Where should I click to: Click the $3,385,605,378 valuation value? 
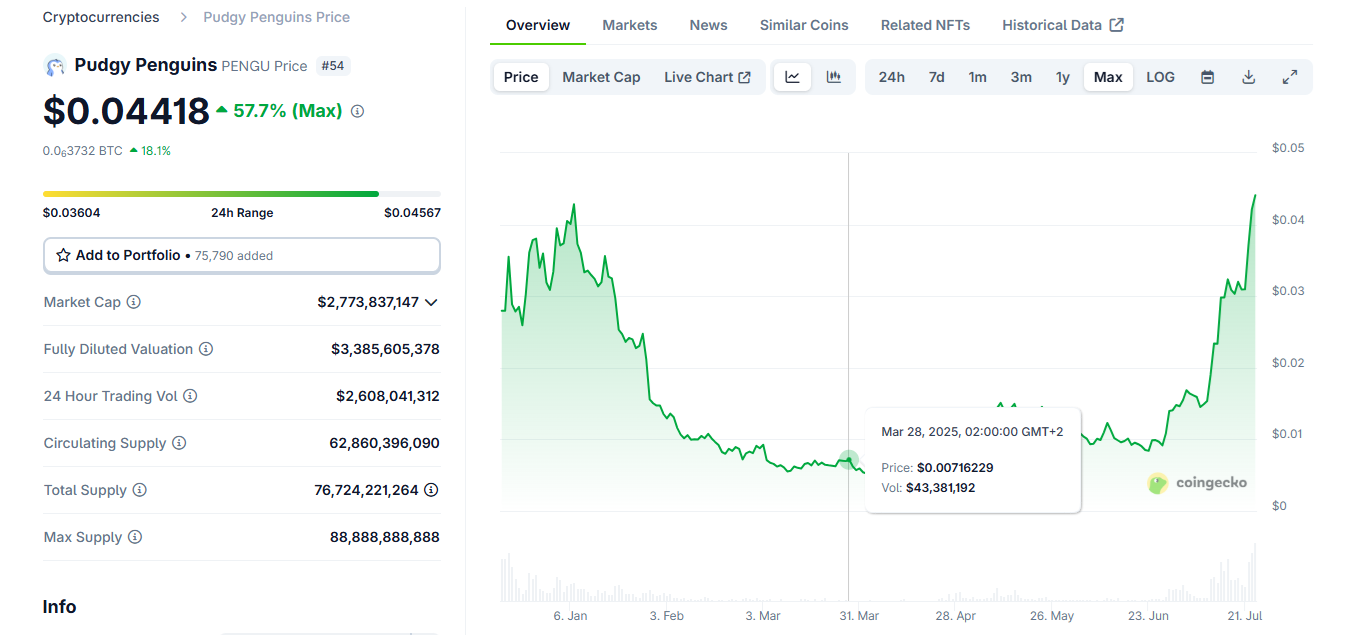click(385, 349)
